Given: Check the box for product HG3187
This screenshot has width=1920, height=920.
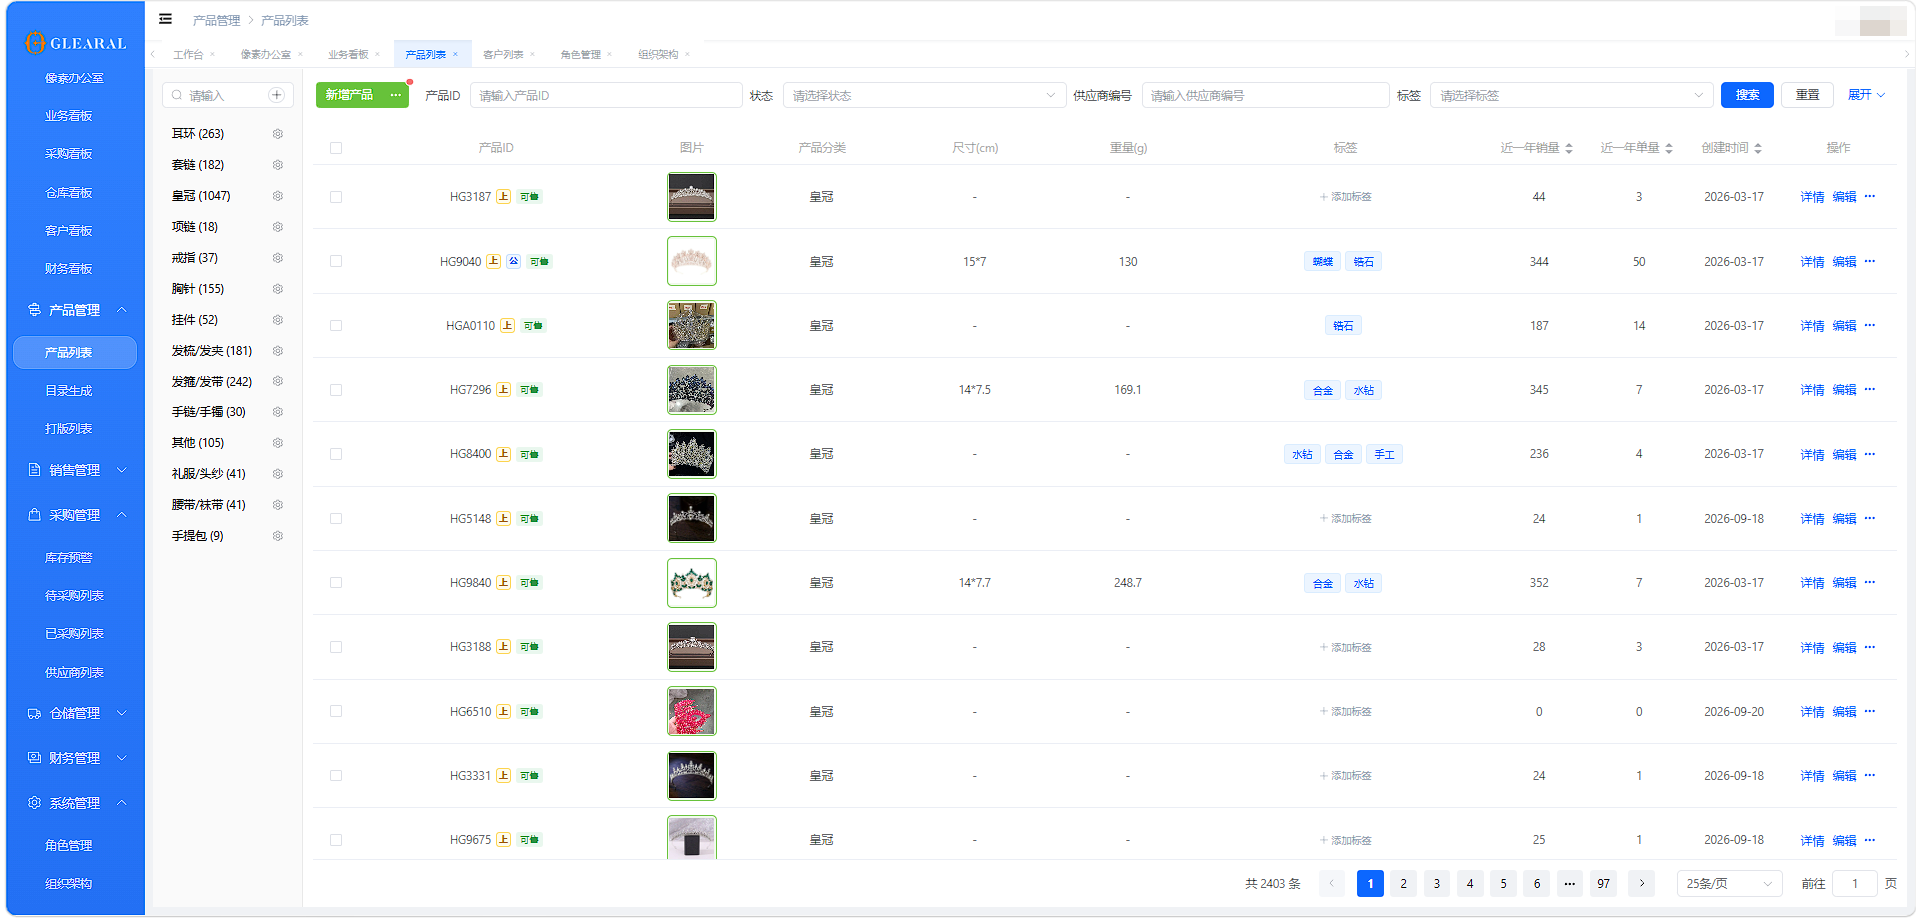Looking at the screenshot, I should (336, 197).
